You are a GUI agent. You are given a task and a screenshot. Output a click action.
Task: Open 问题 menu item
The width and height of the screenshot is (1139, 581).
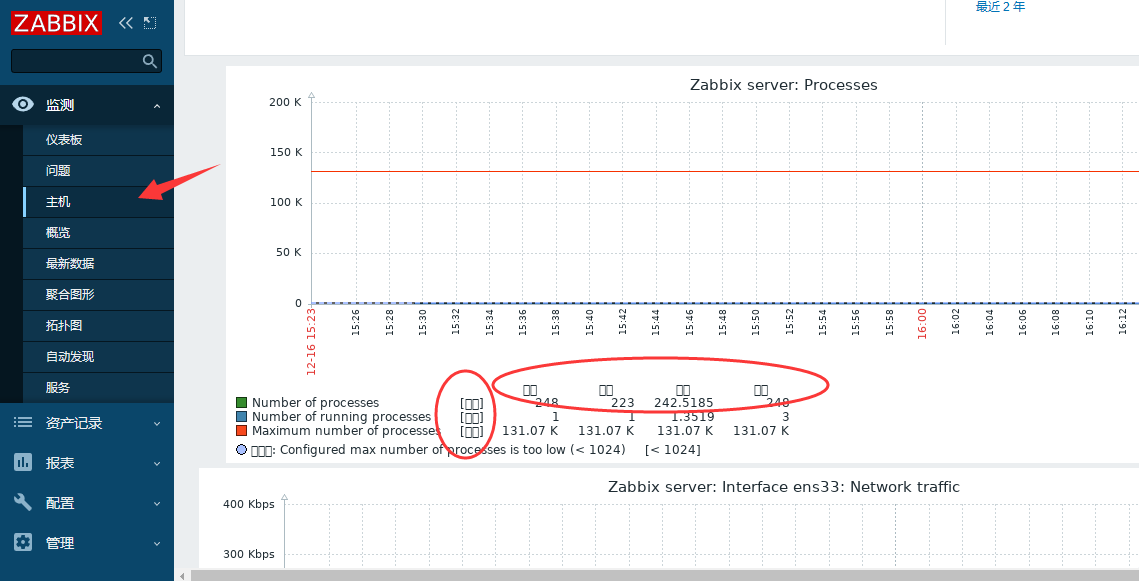99,171
